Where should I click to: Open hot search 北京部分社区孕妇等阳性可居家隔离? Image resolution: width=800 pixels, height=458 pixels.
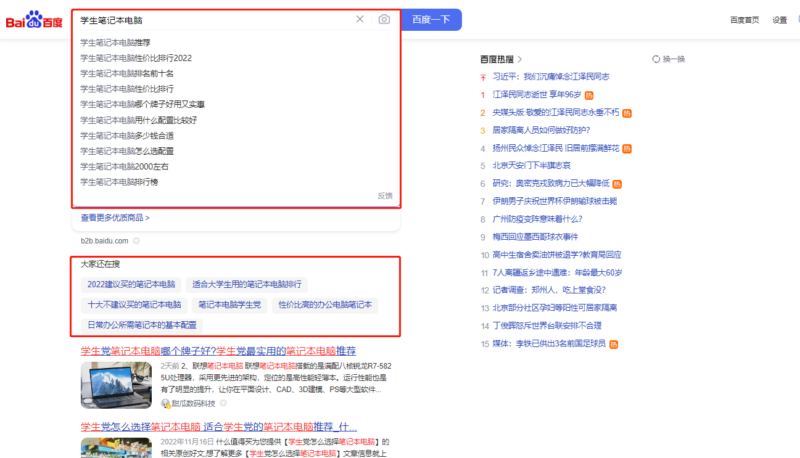pos(555,308)
